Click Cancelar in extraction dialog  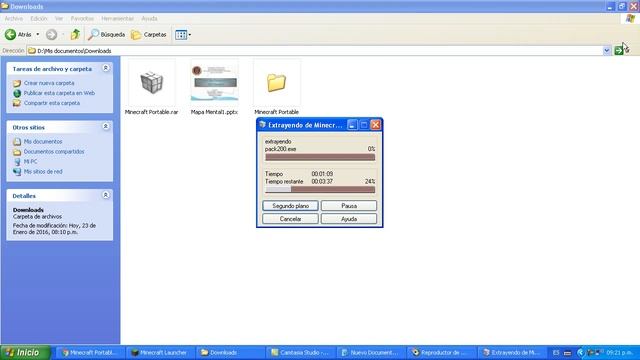[x=290, y=219]
